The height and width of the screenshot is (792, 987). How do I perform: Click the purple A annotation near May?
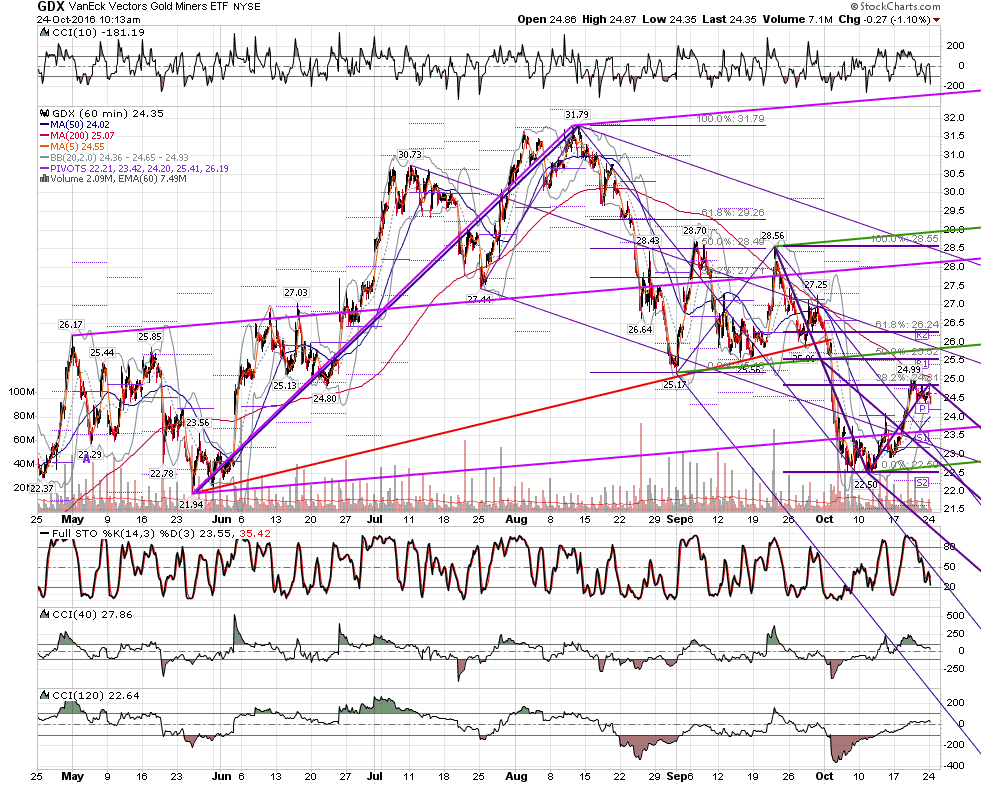[86, 459]
